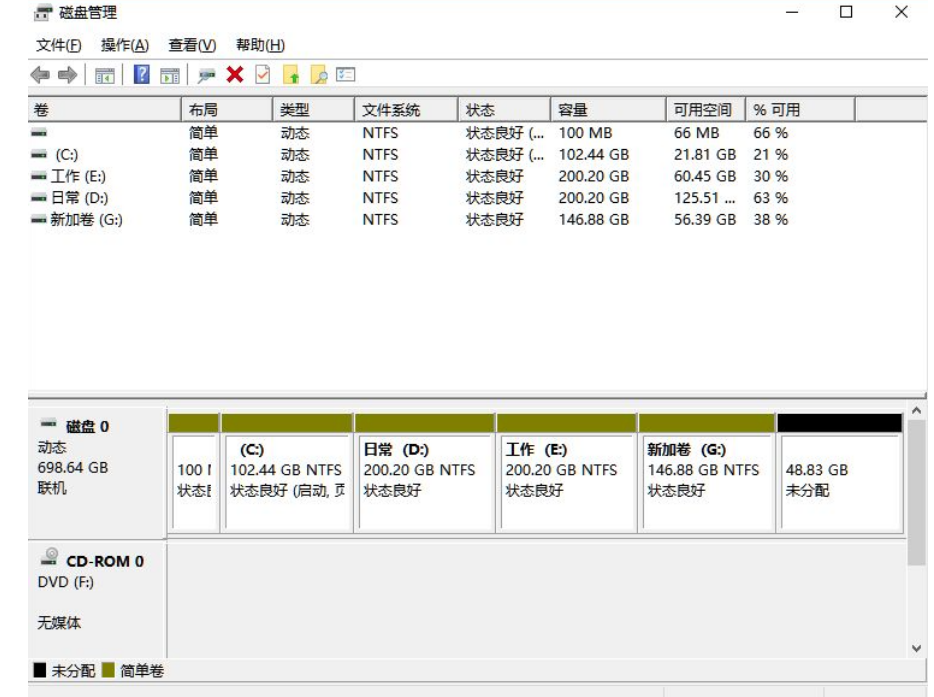Image resolution: width=934 pixels, height=697 pixels.
Task: Sort volumes by 容量 column header
Action: tap(606, 110)
